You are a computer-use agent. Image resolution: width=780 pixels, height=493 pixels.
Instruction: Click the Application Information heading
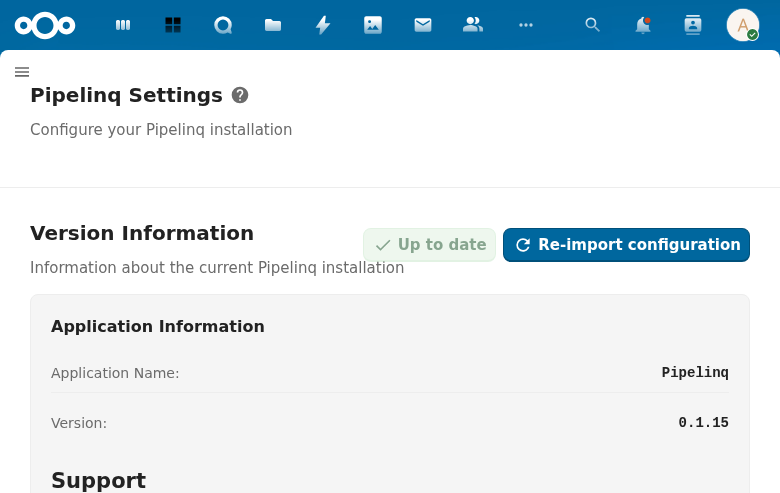pyautogui.click(x=158, y=326)
